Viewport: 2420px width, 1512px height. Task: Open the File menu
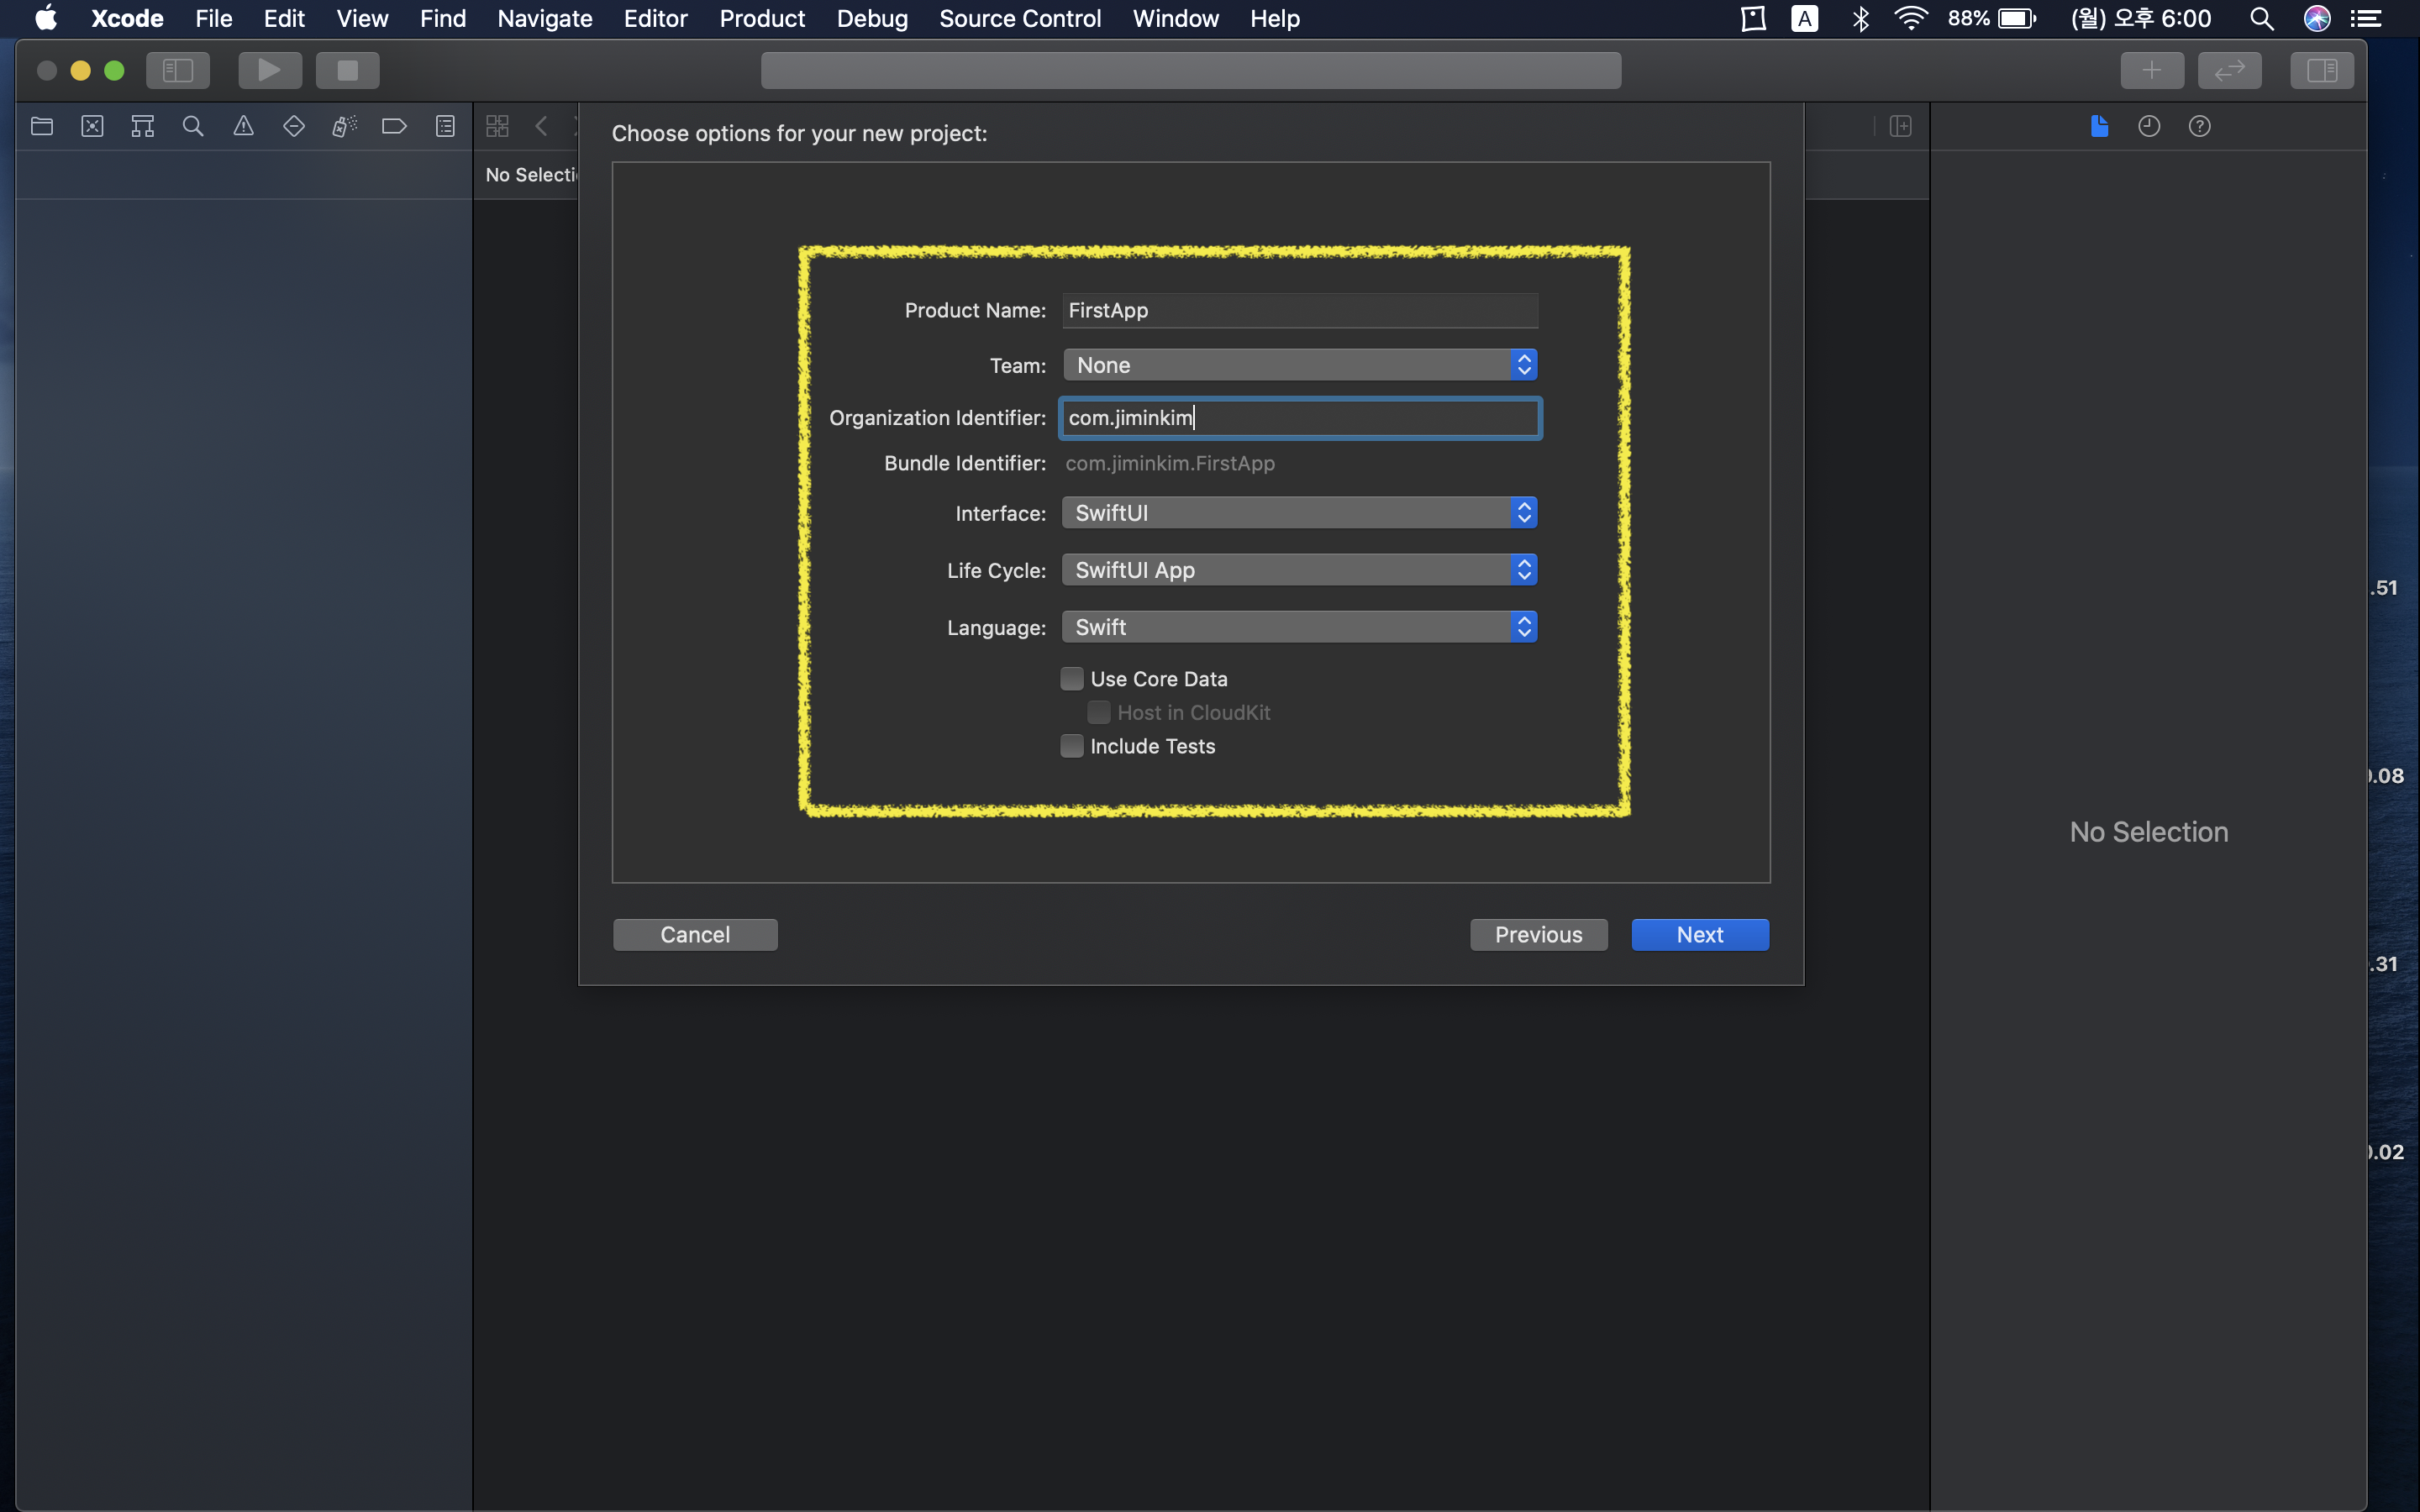click(214, 18)
